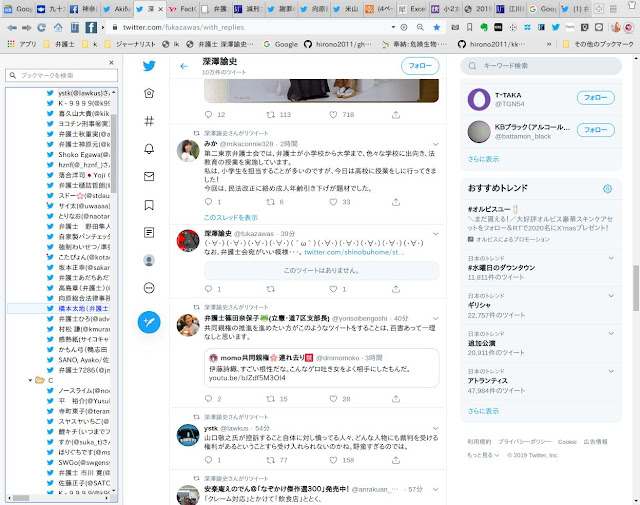Click the blue compose Tweet button
Image resolution: width=640 pixels, height=505 pixels.
pyautogui.click(x=149, y=322)
